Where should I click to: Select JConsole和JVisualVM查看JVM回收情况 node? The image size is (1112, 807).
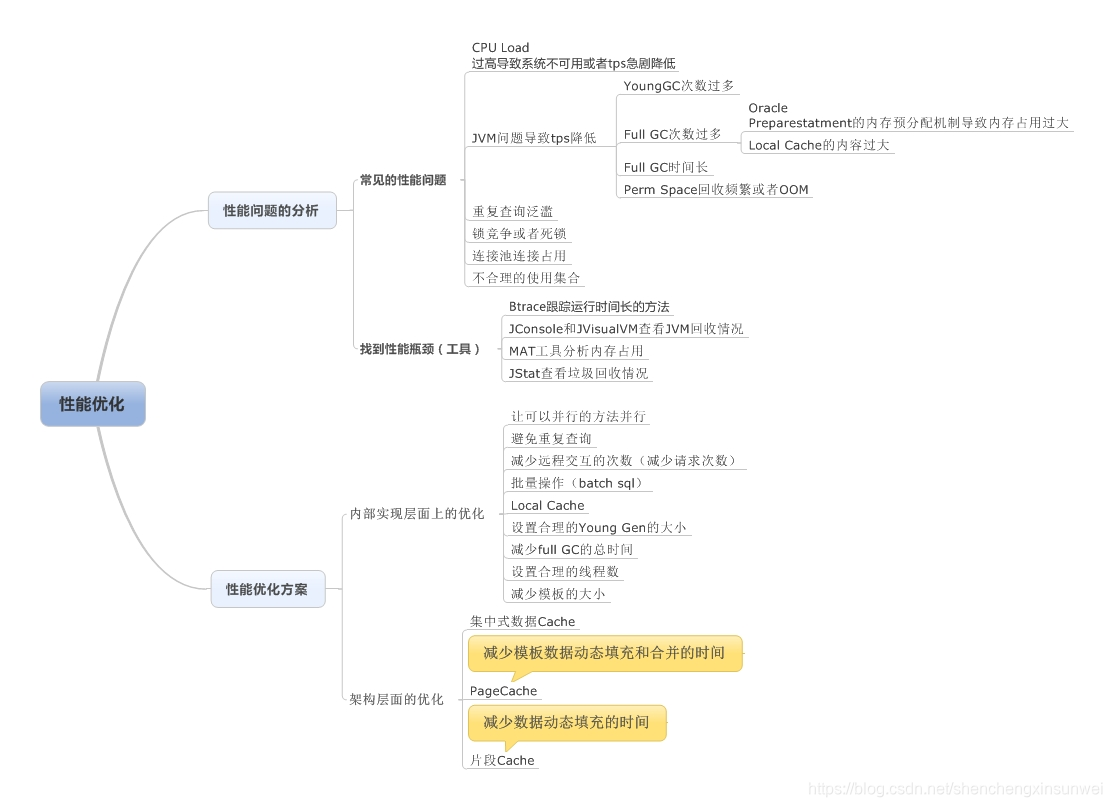[x=626, y=328]
